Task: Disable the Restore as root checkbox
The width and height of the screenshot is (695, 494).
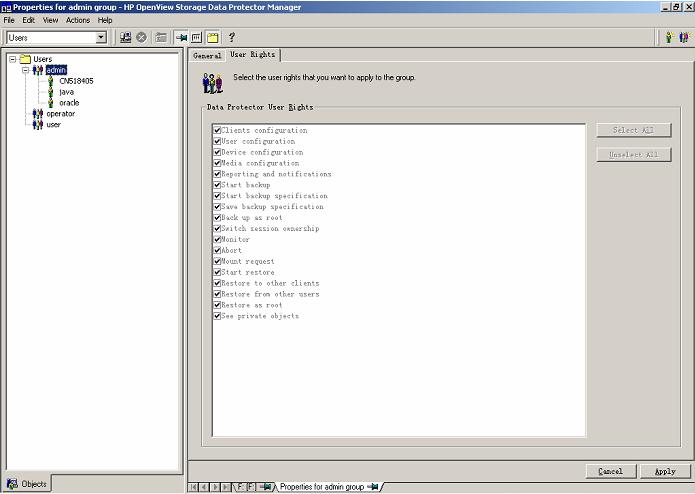Action: coord(217,305)
